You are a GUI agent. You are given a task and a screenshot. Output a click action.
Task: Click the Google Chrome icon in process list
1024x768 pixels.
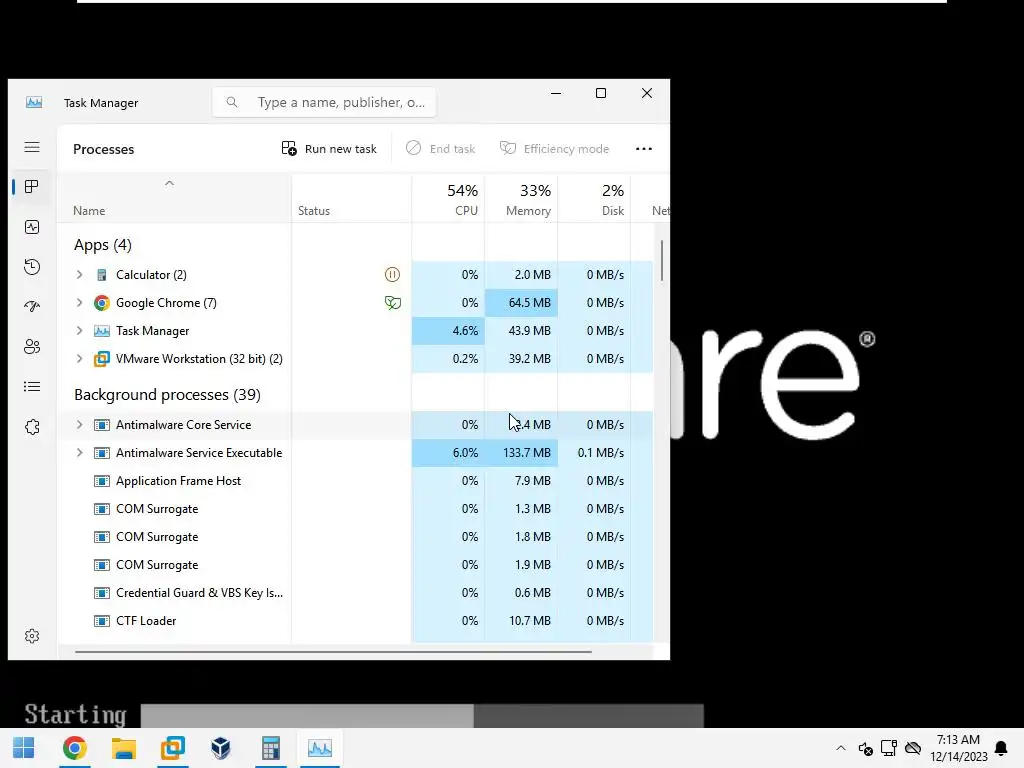point(102,303)
